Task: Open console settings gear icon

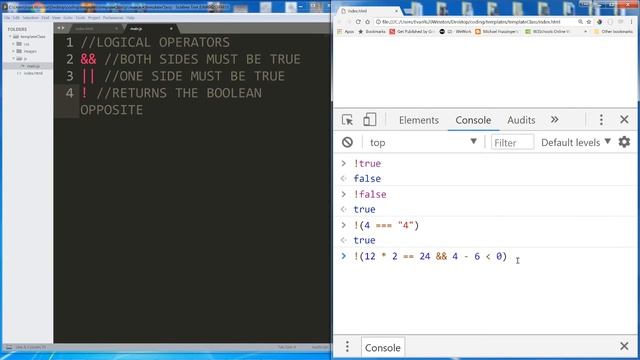Action: tap(624, 142)
